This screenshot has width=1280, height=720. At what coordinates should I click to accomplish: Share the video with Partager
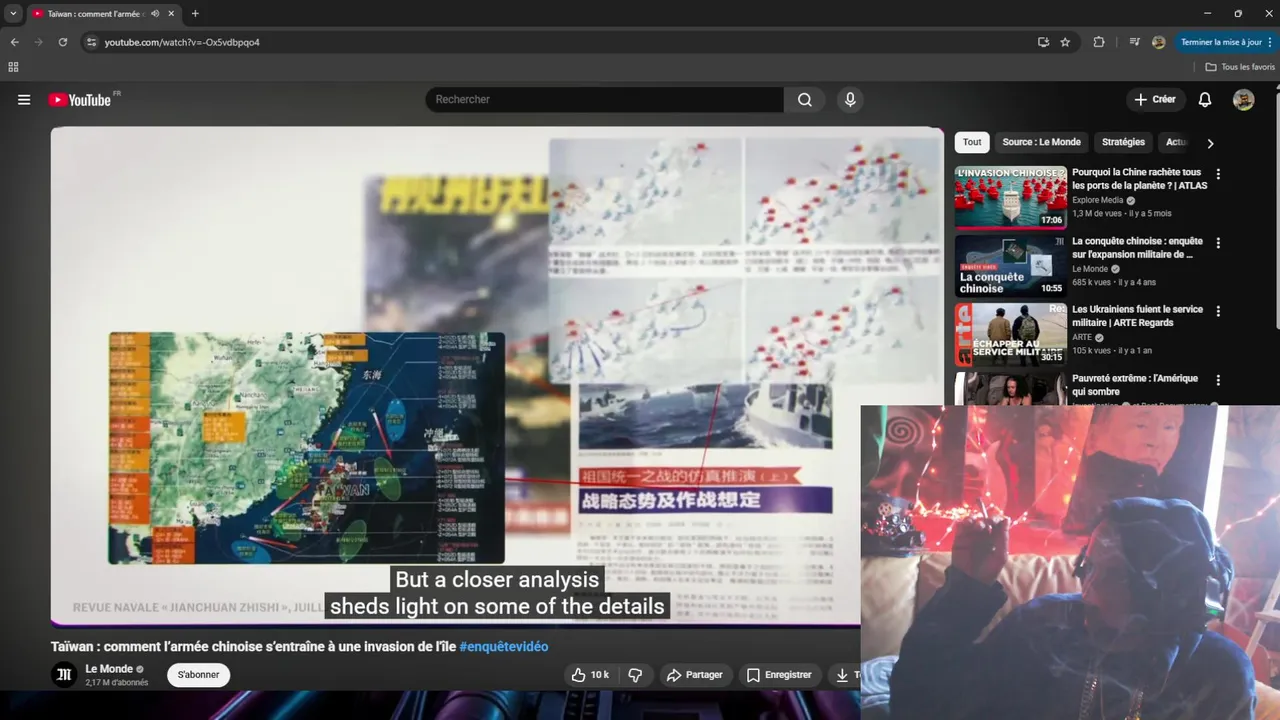pyautogui.click(x=695, y=675)
